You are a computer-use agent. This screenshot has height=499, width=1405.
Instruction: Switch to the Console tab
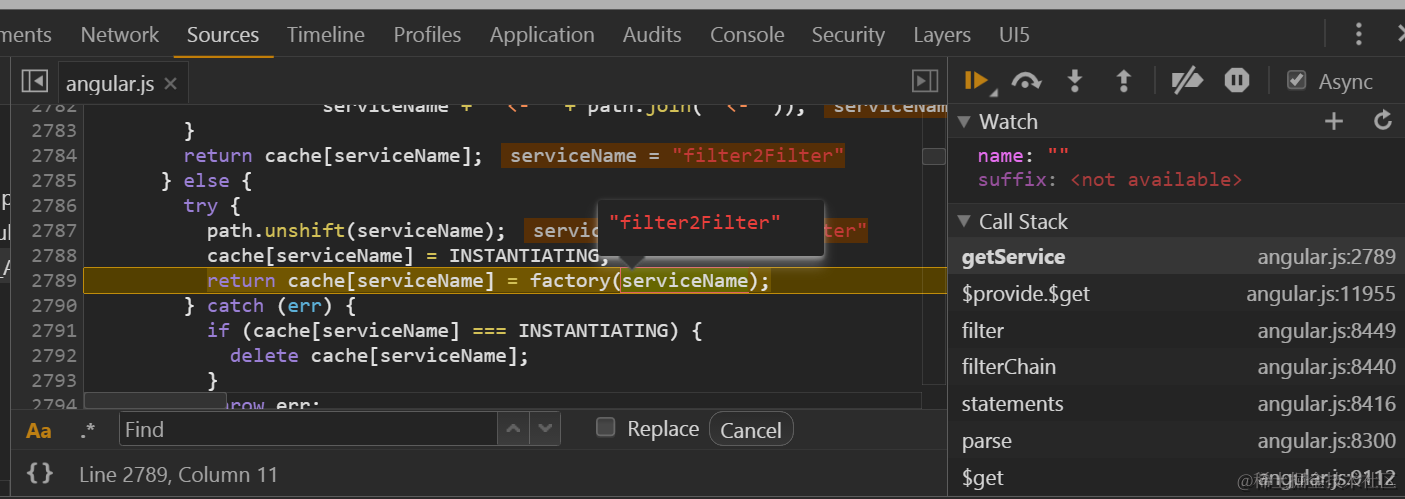[x=747, y=35]
